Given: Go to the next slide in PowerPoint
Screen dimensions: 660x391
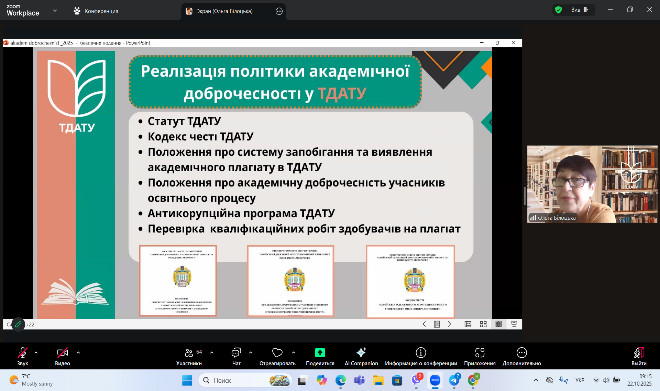Looking at the screenshot, I should (x=450, y=324).
